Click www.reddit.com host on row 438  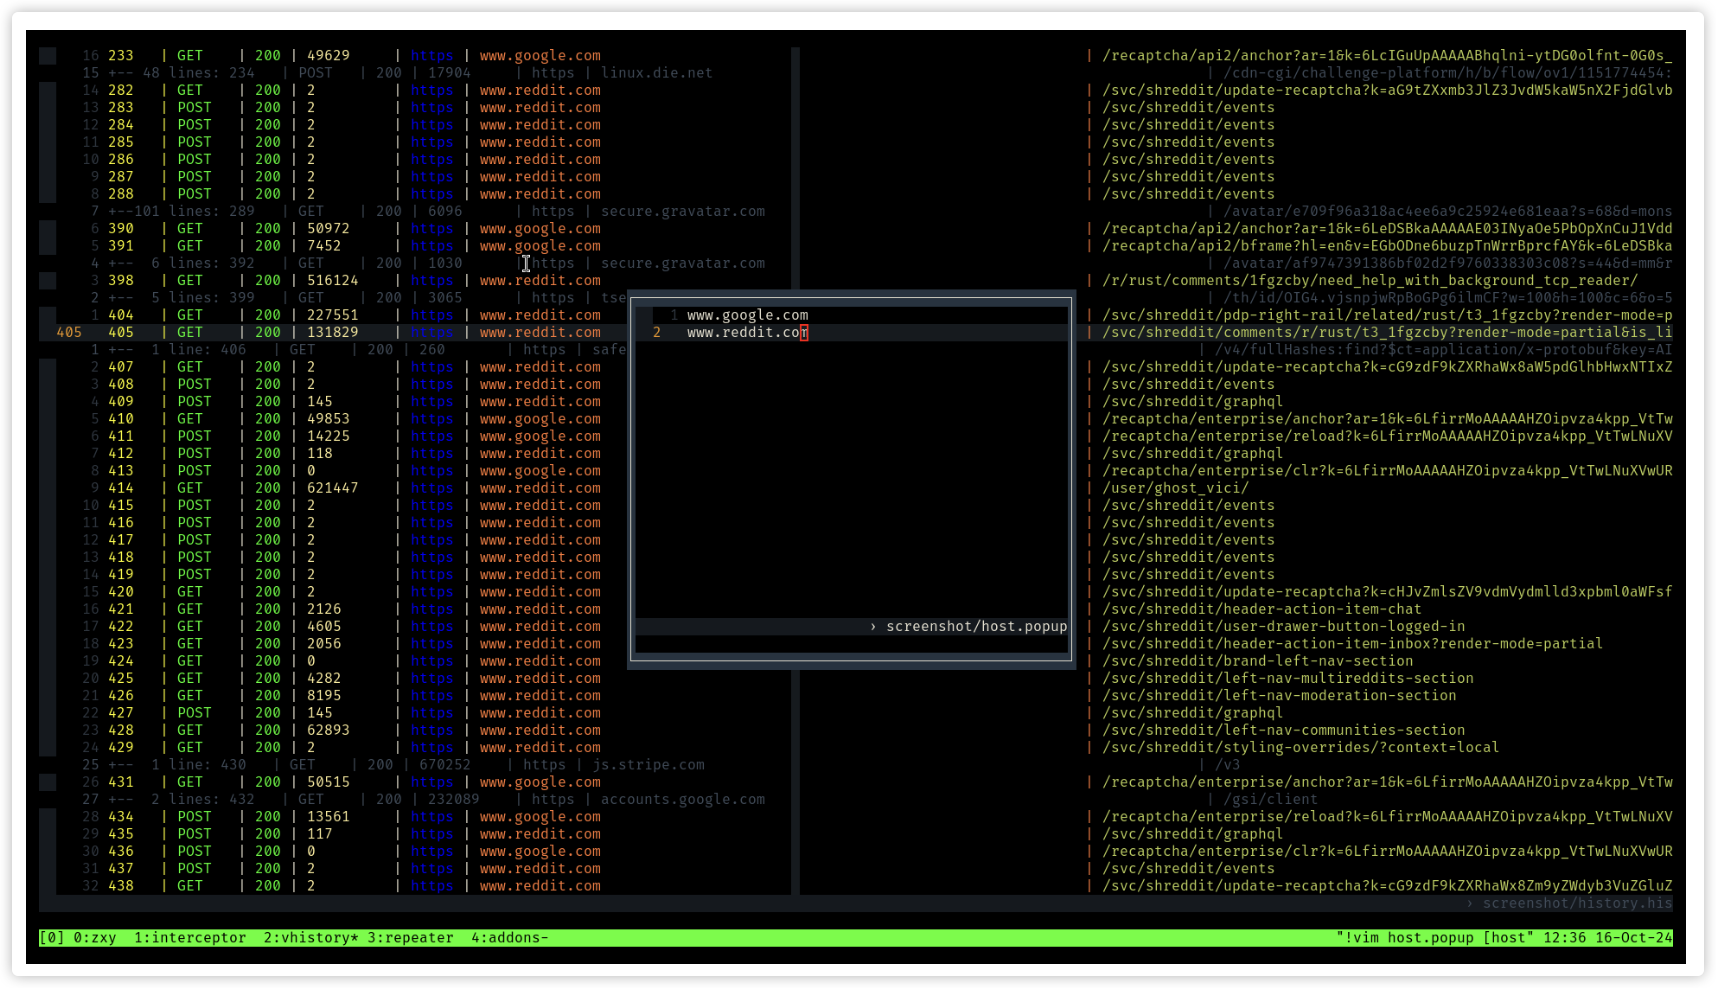[x=540, y=886]
